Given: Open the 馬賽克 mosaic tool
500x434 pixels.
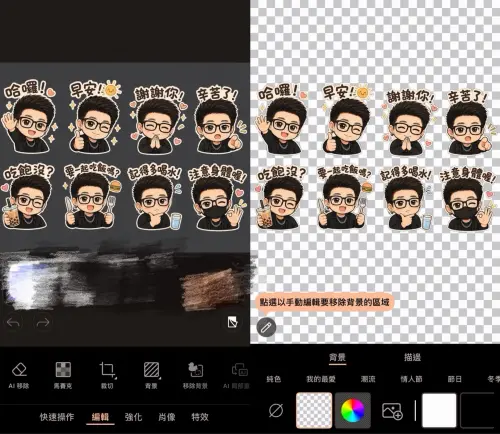Looking at the screenshot, I should point(63,375).
